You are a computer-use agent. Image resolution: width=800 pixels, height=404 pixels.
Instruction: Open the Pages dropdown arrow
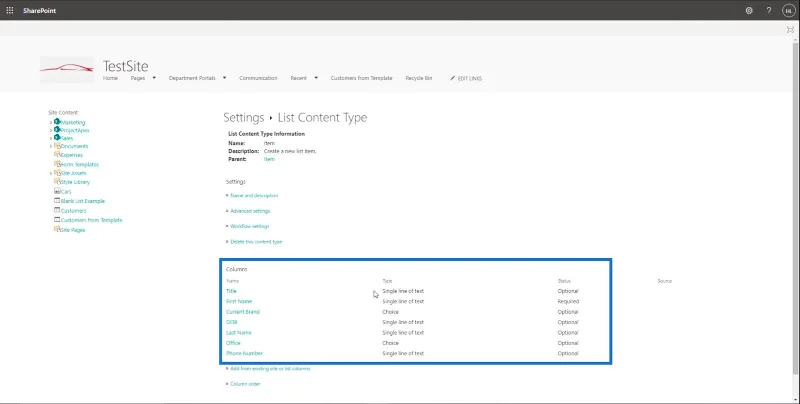pos(154,78)
